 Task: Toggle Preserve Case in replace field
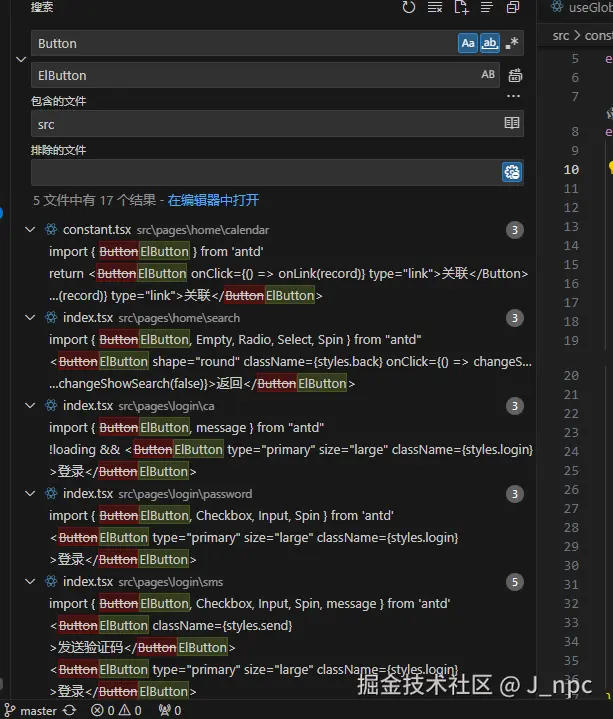488,75
